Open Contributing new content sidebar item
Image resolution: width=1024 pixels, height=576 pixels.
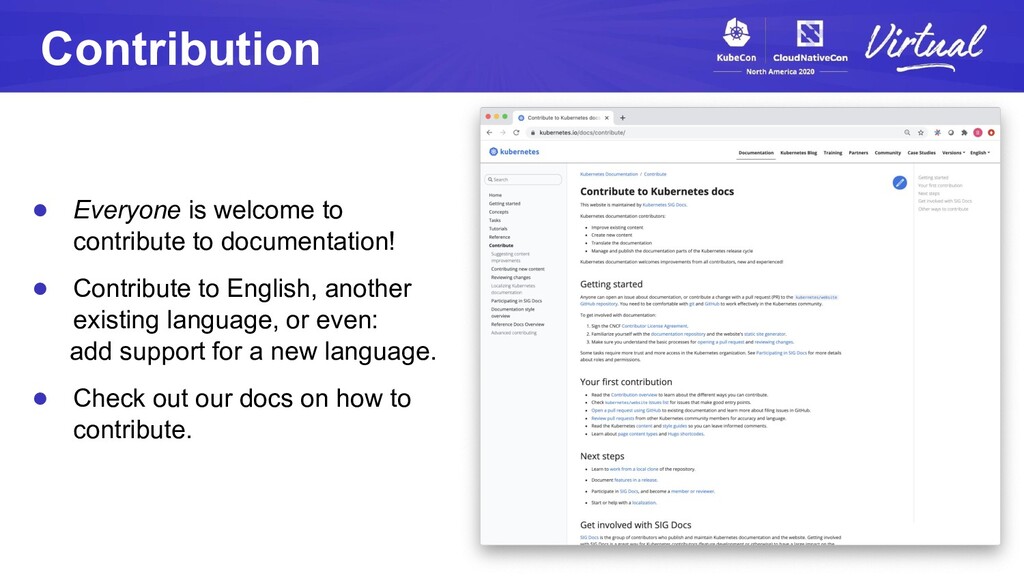coord(518,269)
